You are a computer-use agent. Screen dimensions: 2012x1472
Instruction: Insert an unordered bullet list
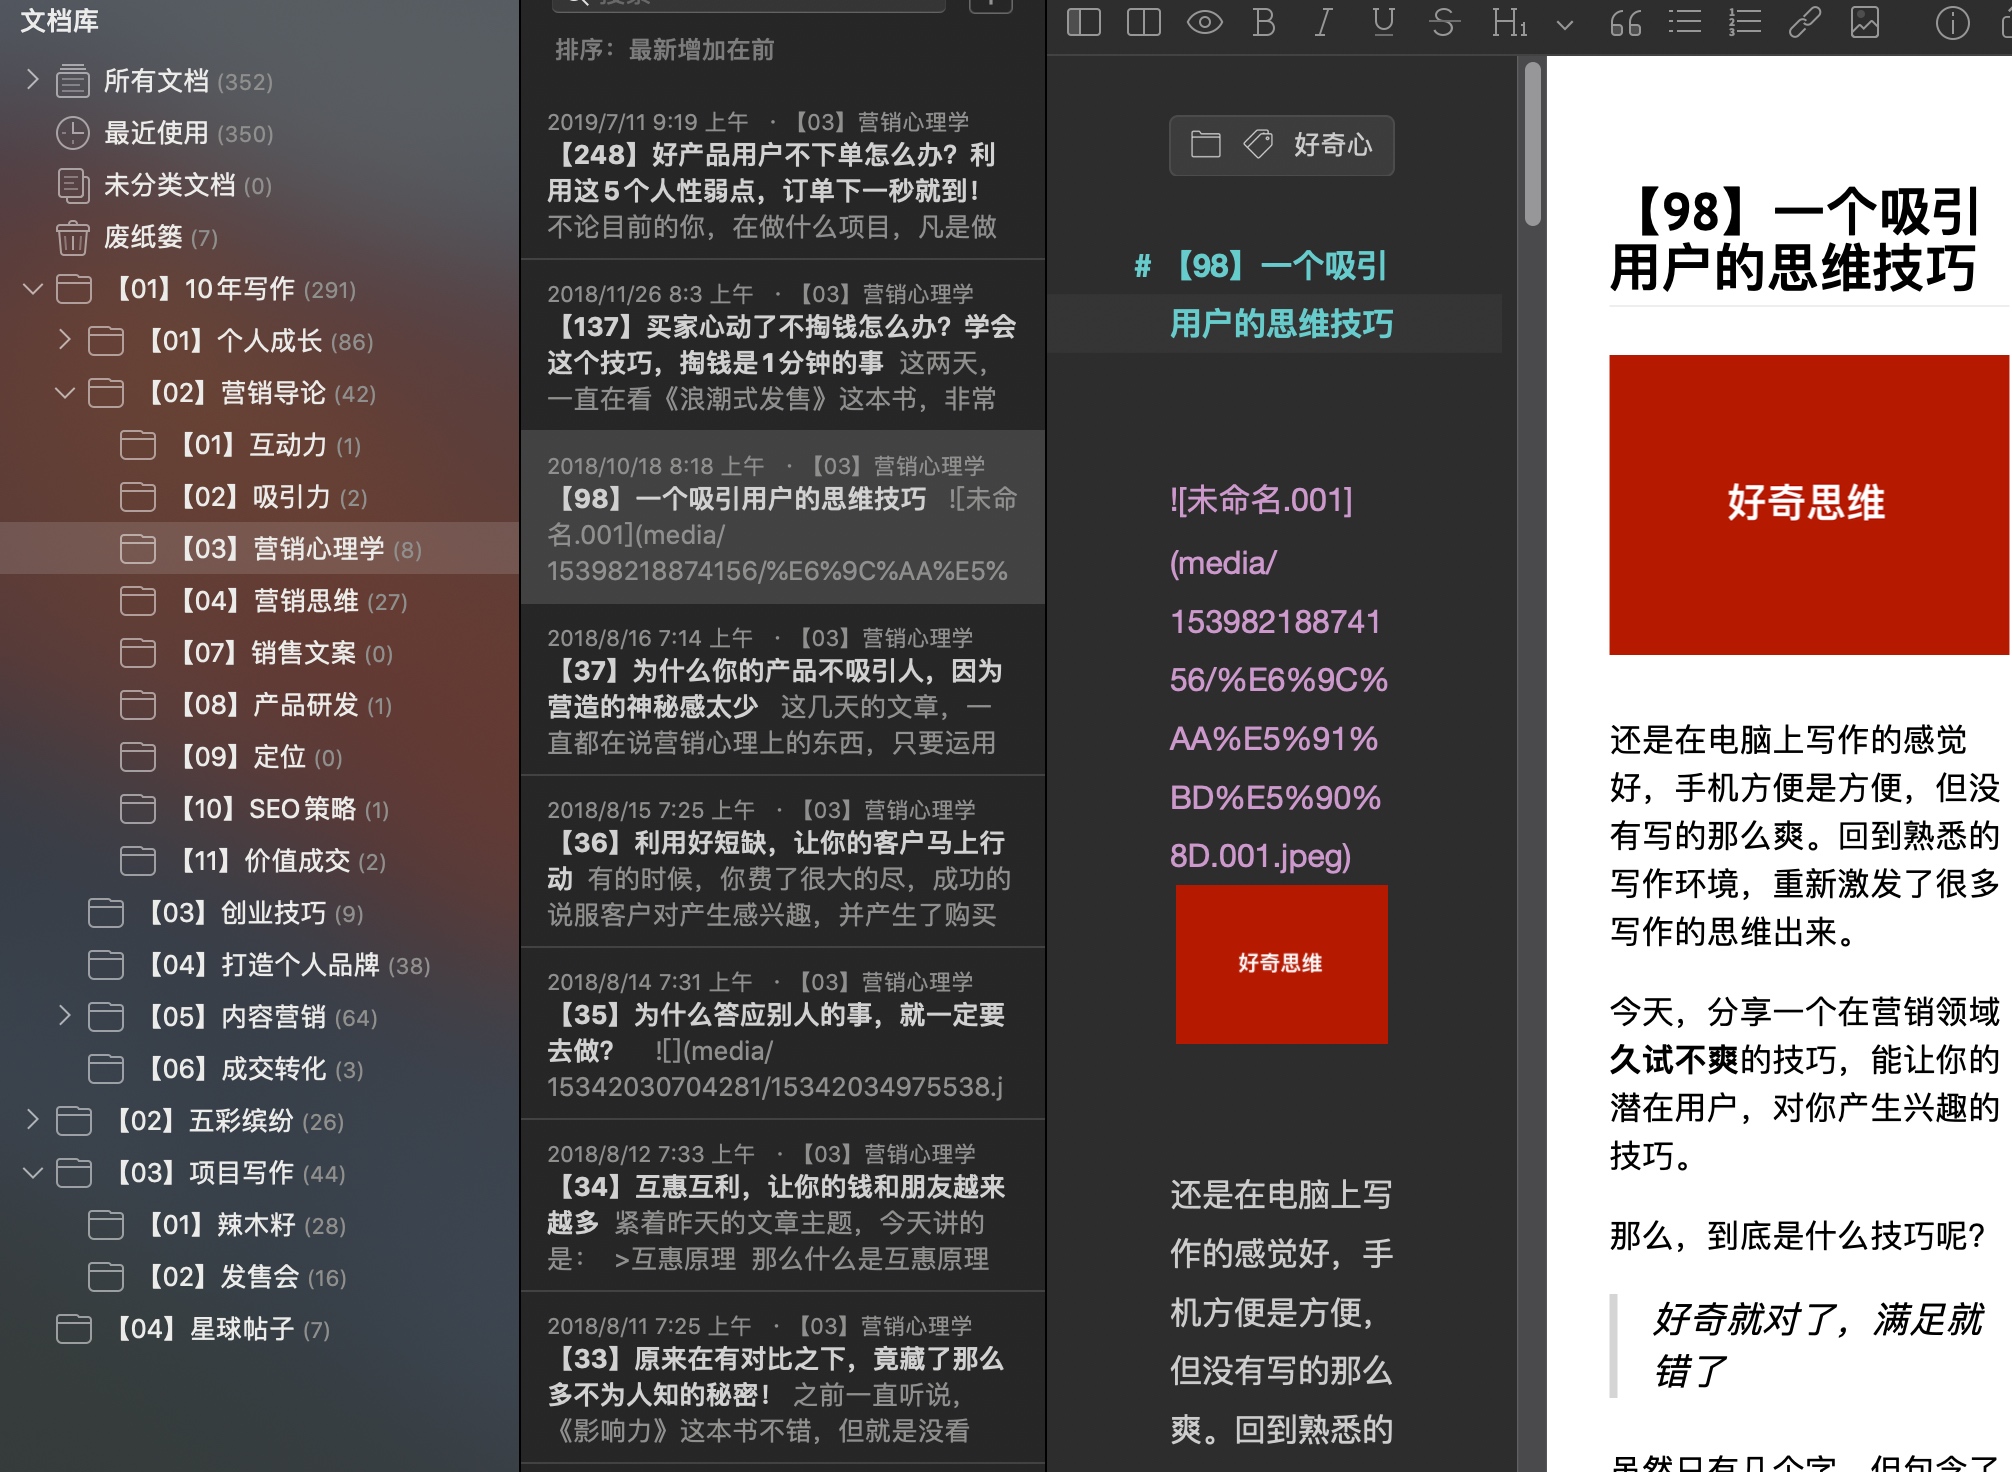1685,22
